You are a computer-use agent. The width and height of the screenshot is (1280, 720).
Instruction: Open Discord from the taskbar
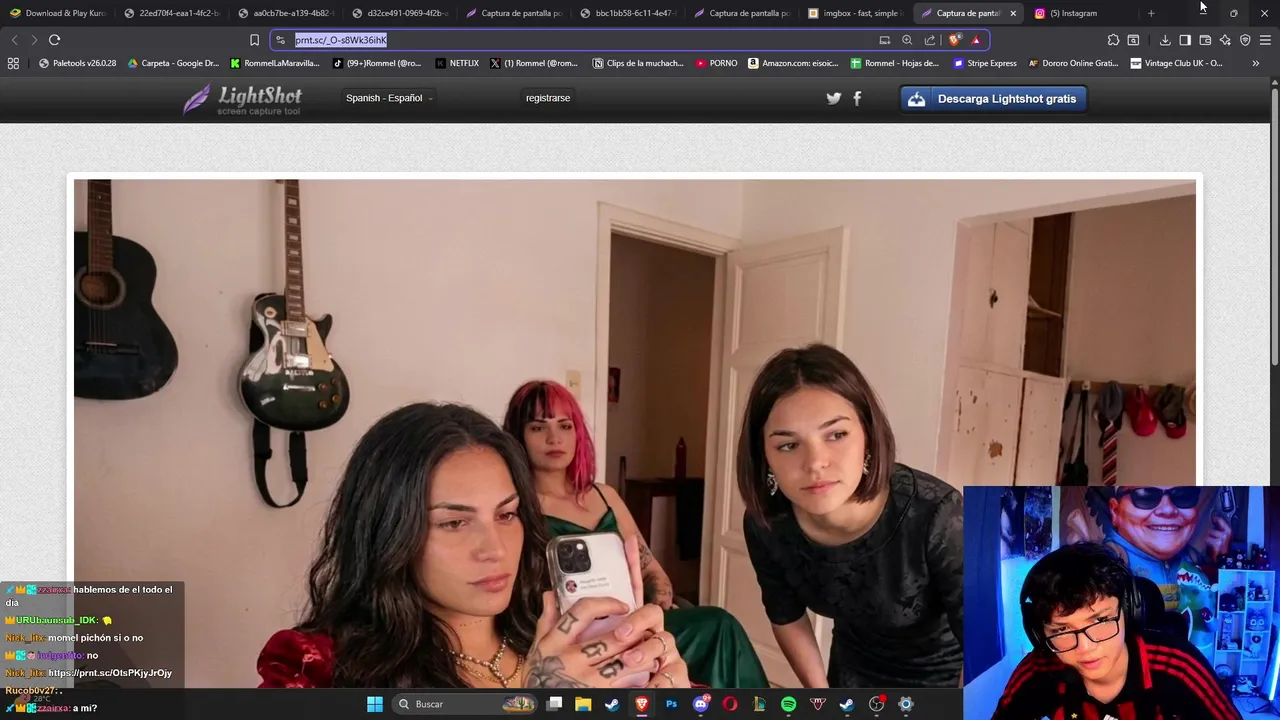tap(701, 704)
